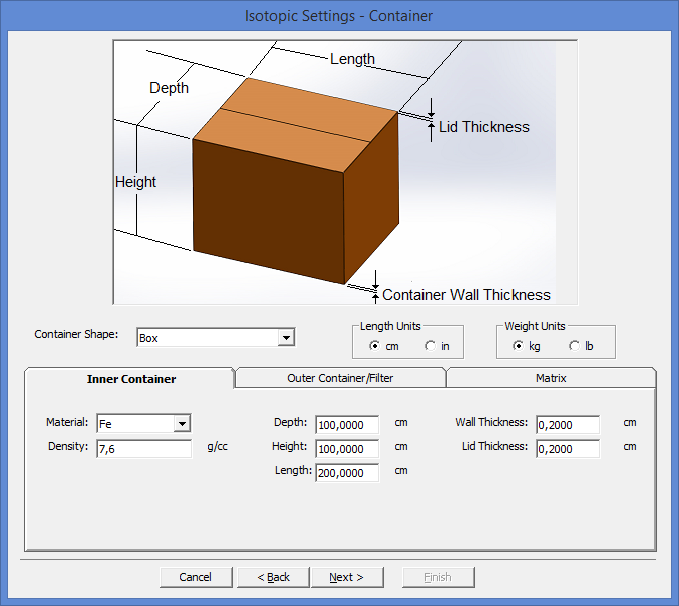Viewport: 679px width, 606px height.
Task: Edit the Wall Thickness field
Action: (568, 425)
